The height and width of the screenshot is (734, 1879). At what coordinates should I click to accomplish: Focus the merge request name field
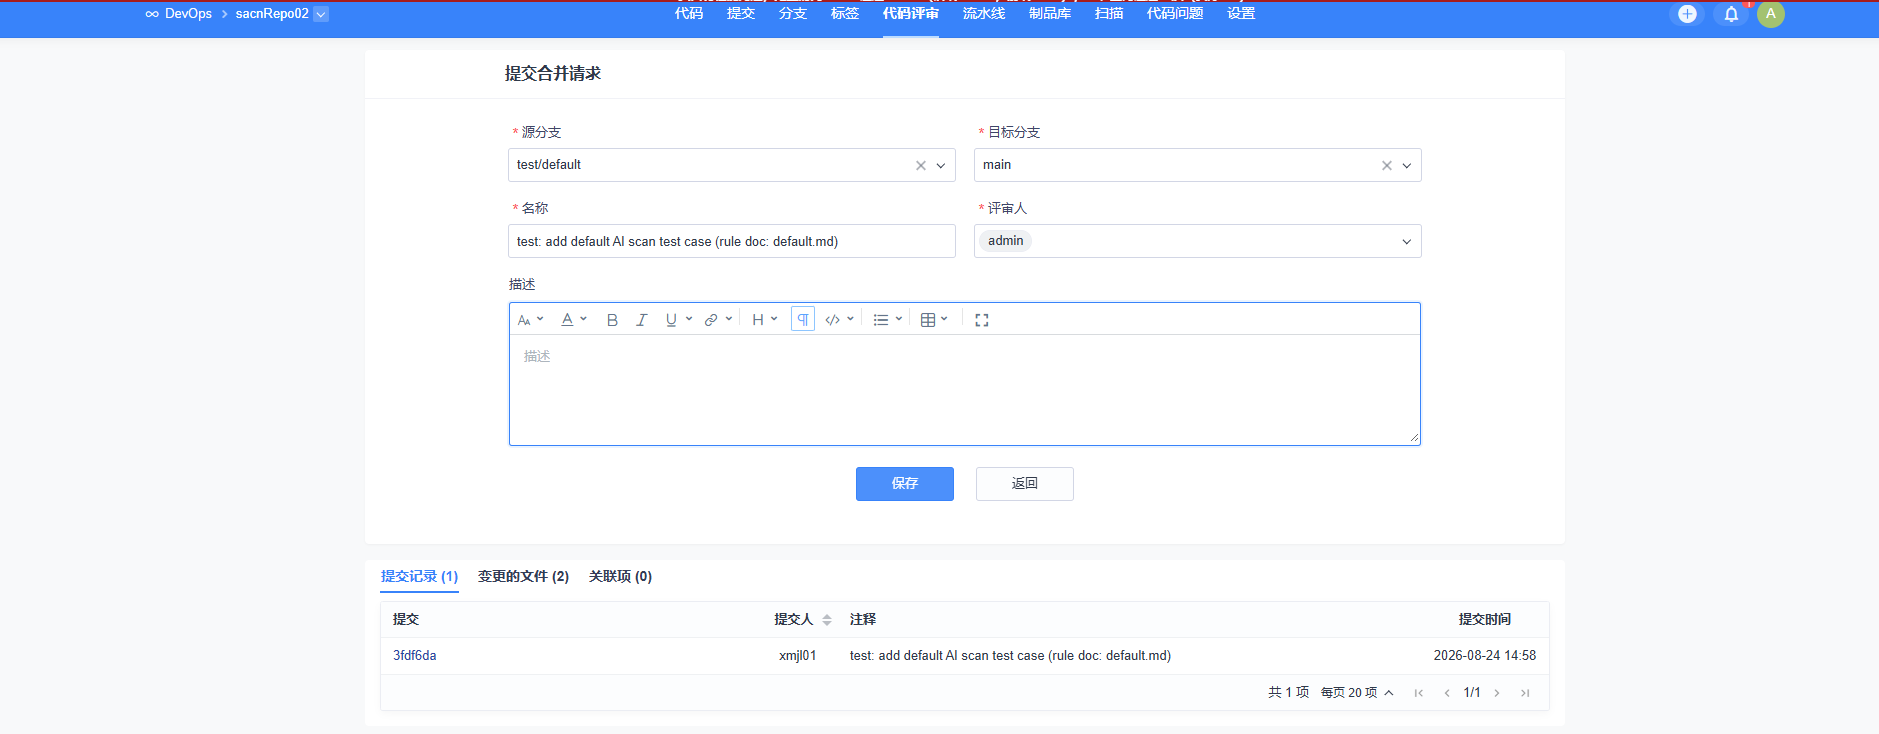pos(732,241)
